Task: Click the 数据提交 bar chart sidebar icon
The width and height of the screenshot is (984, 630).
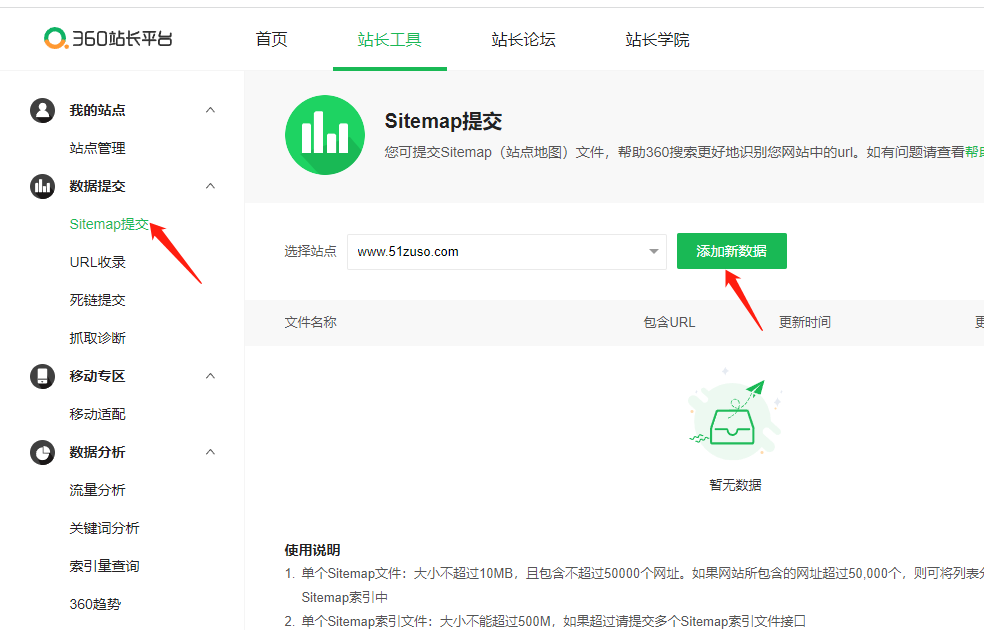Action: coord(42,186)
